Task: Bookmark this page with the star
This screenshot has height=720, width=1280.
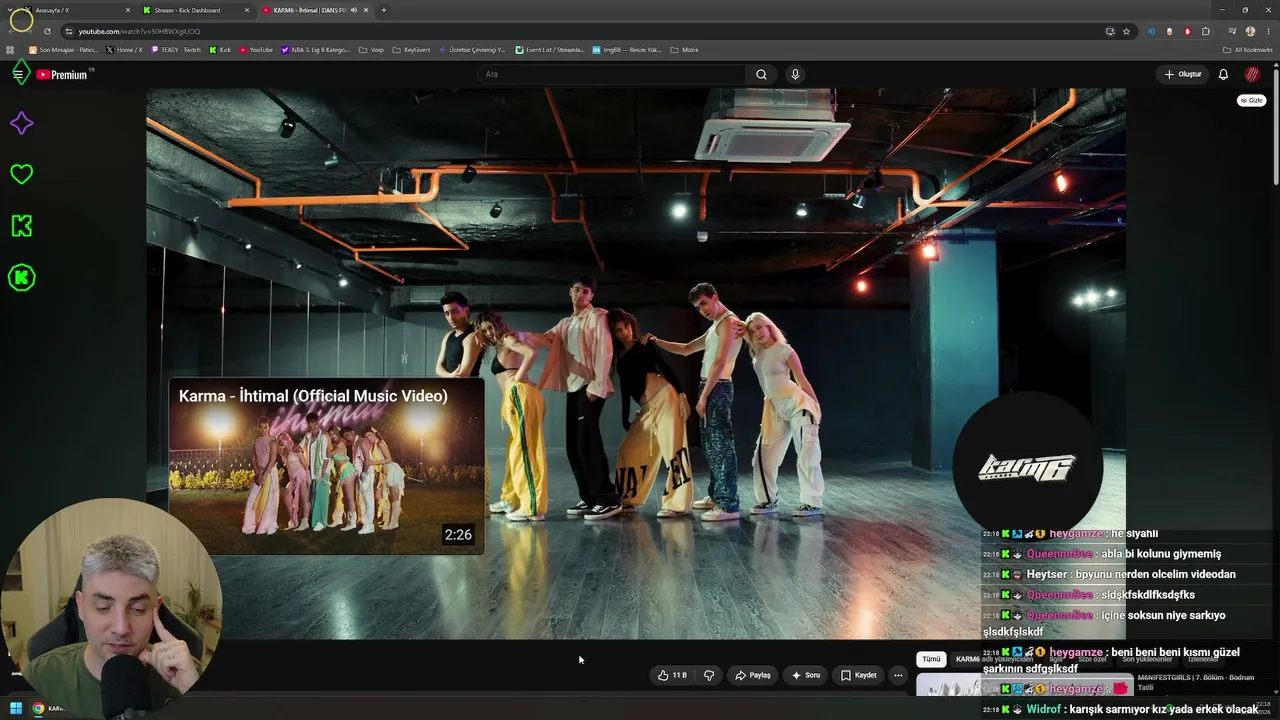Action: pos(1126,31)
